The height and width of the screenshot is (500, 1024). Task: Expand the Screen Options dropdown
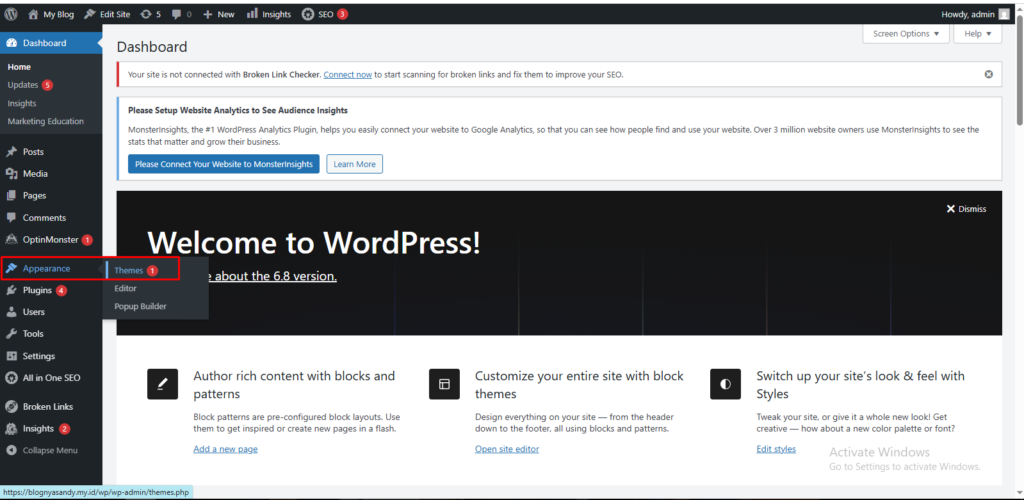(906, 34)
